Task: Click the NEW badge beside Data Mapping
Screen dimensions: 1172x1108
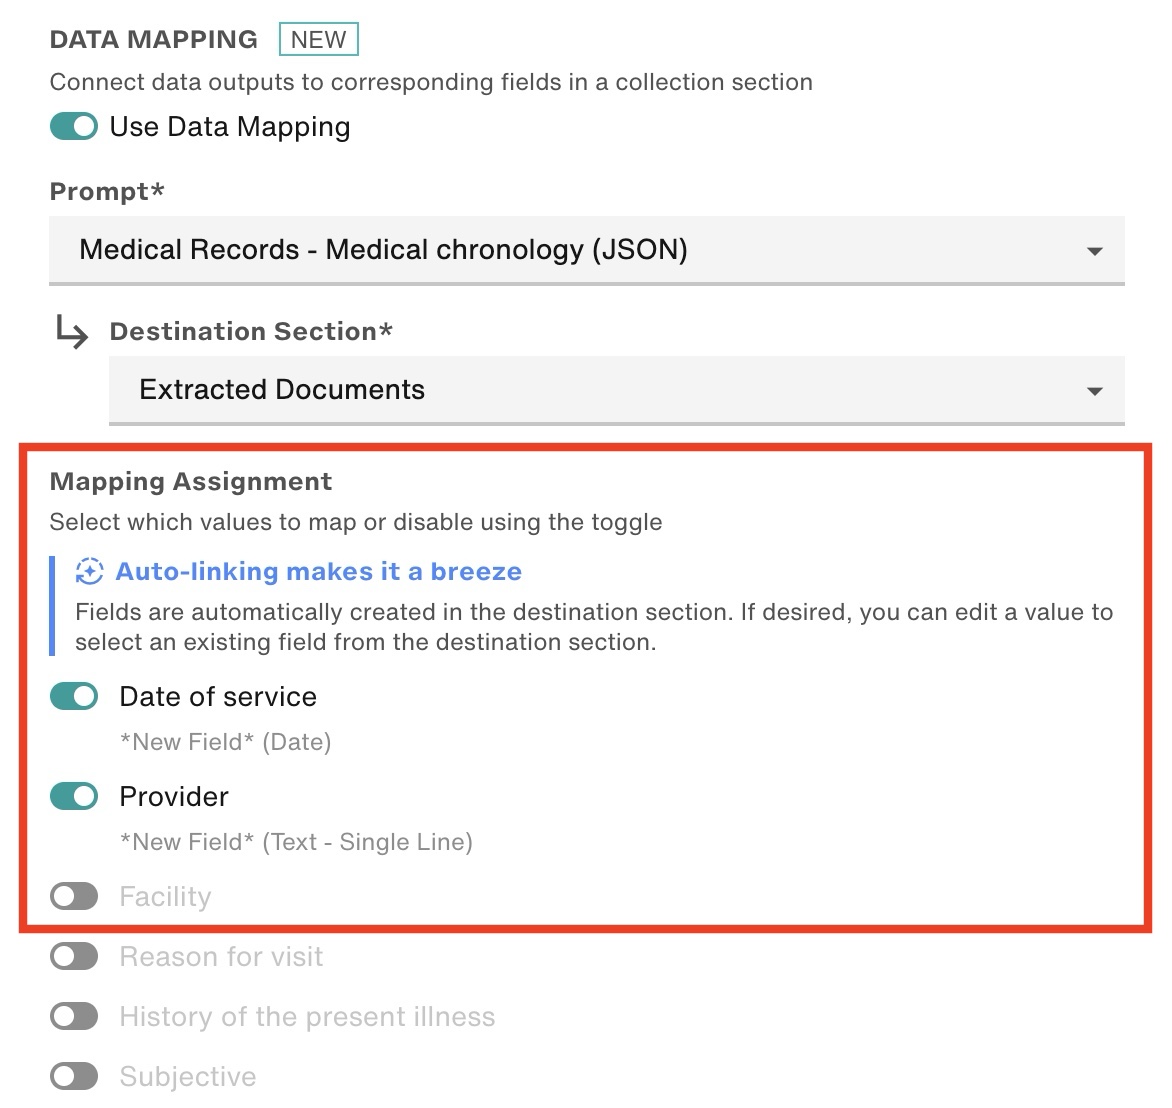Action: point(318,39)
